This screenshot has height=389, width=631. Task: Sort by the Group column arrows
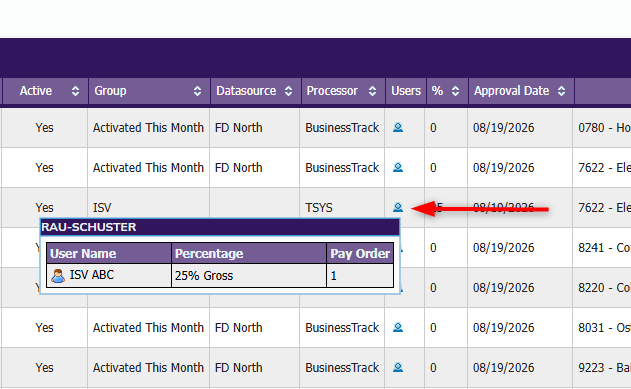197,91
